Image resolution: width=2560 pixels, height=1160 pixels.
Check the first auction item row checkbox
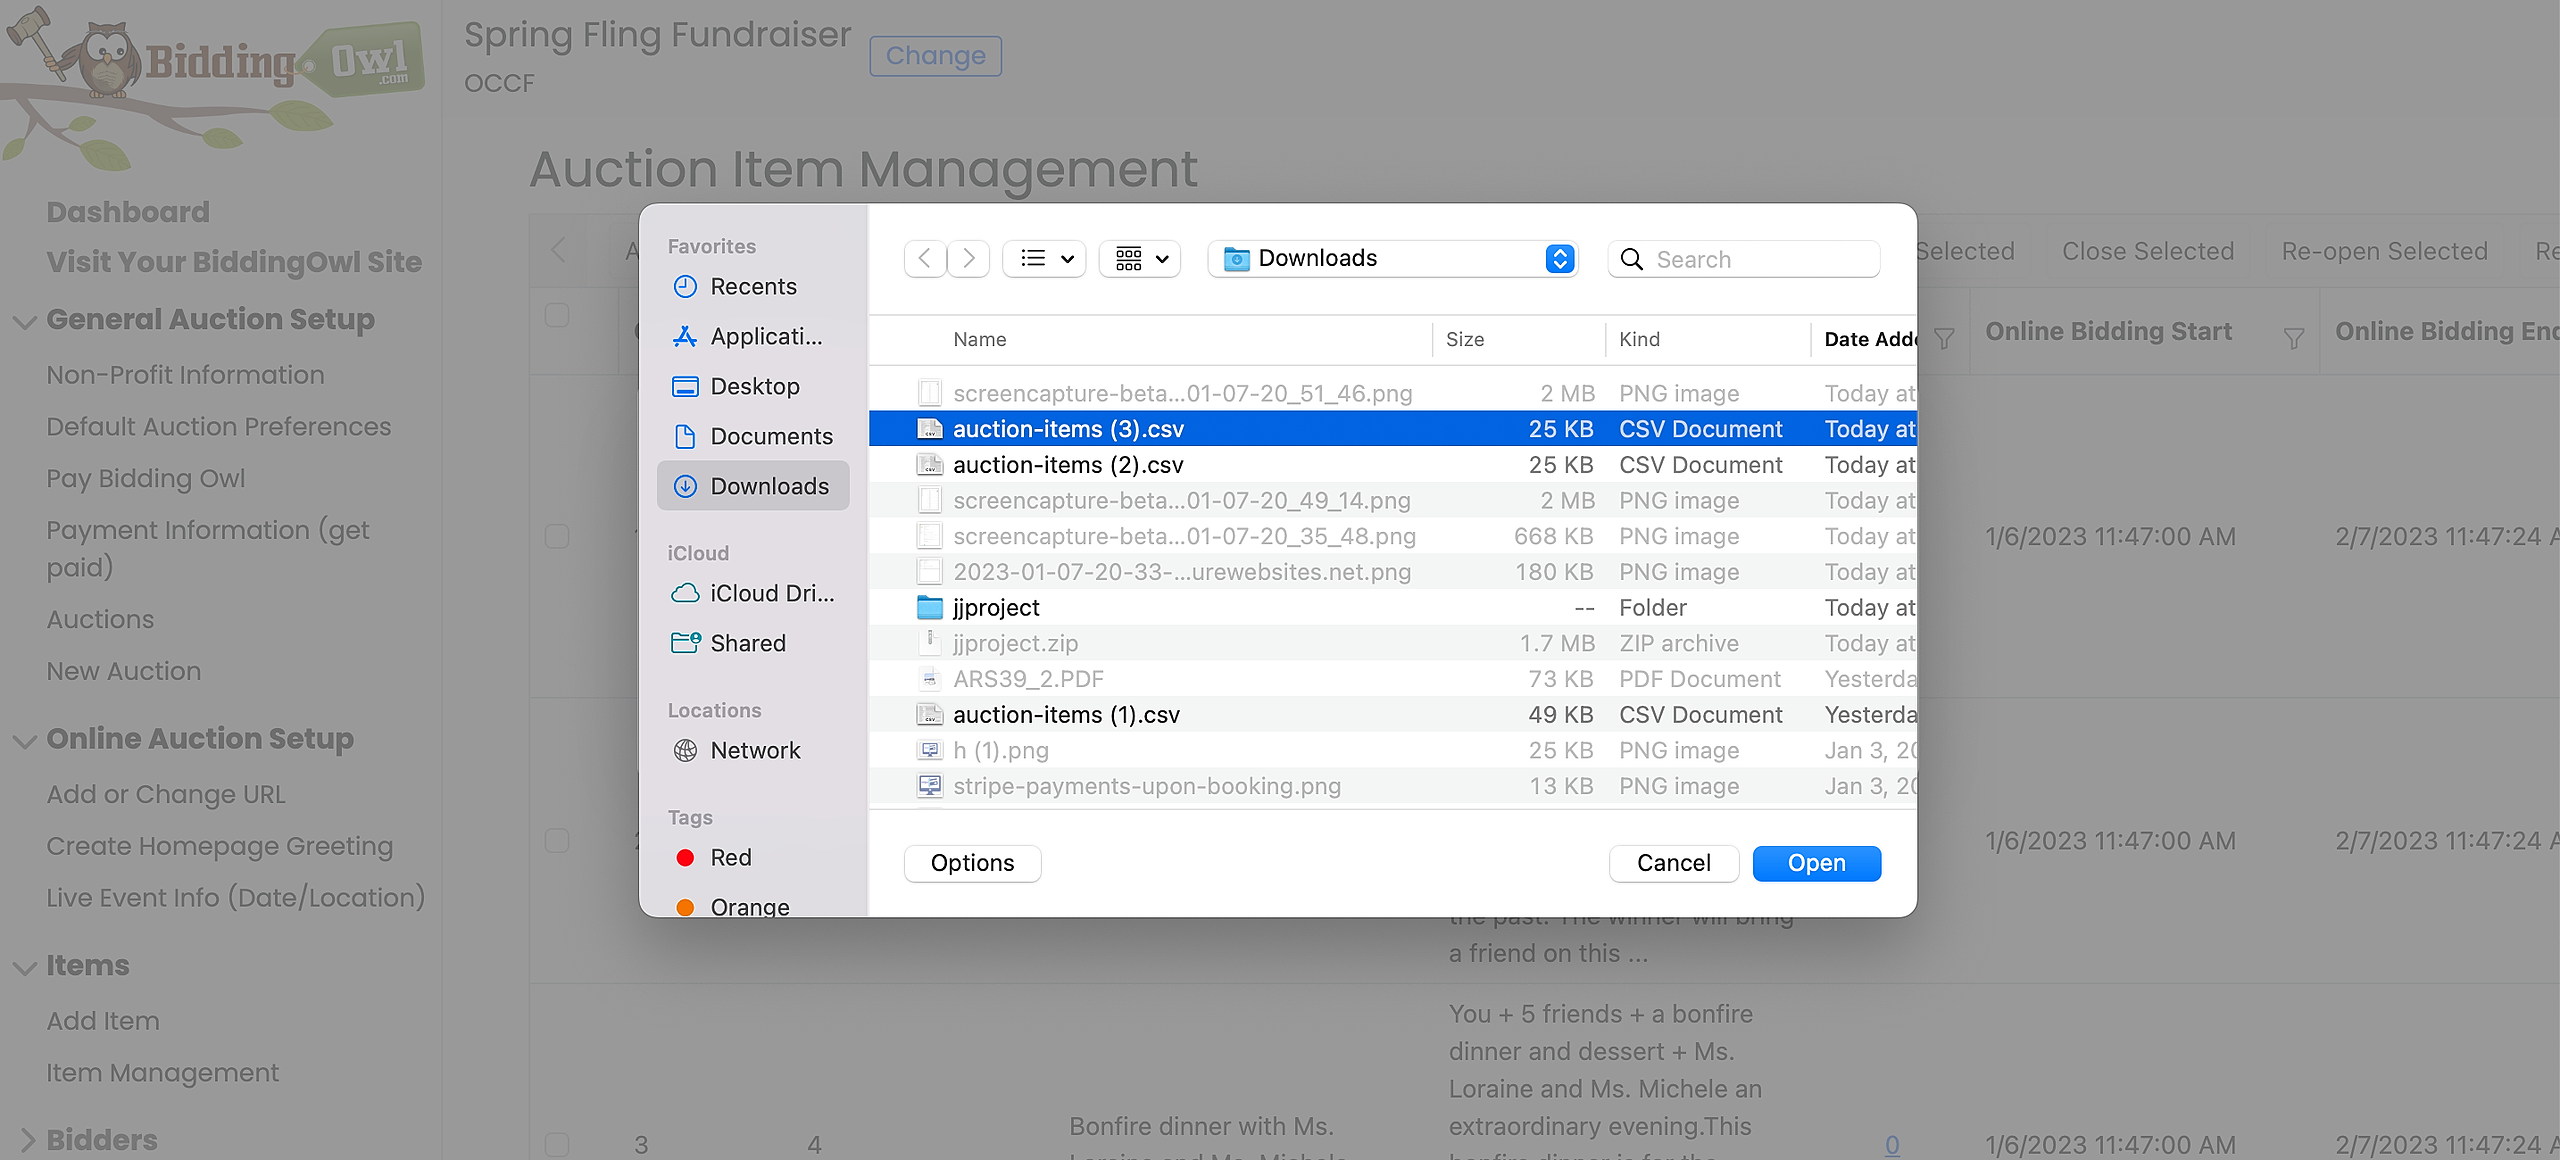pos(557,537)
